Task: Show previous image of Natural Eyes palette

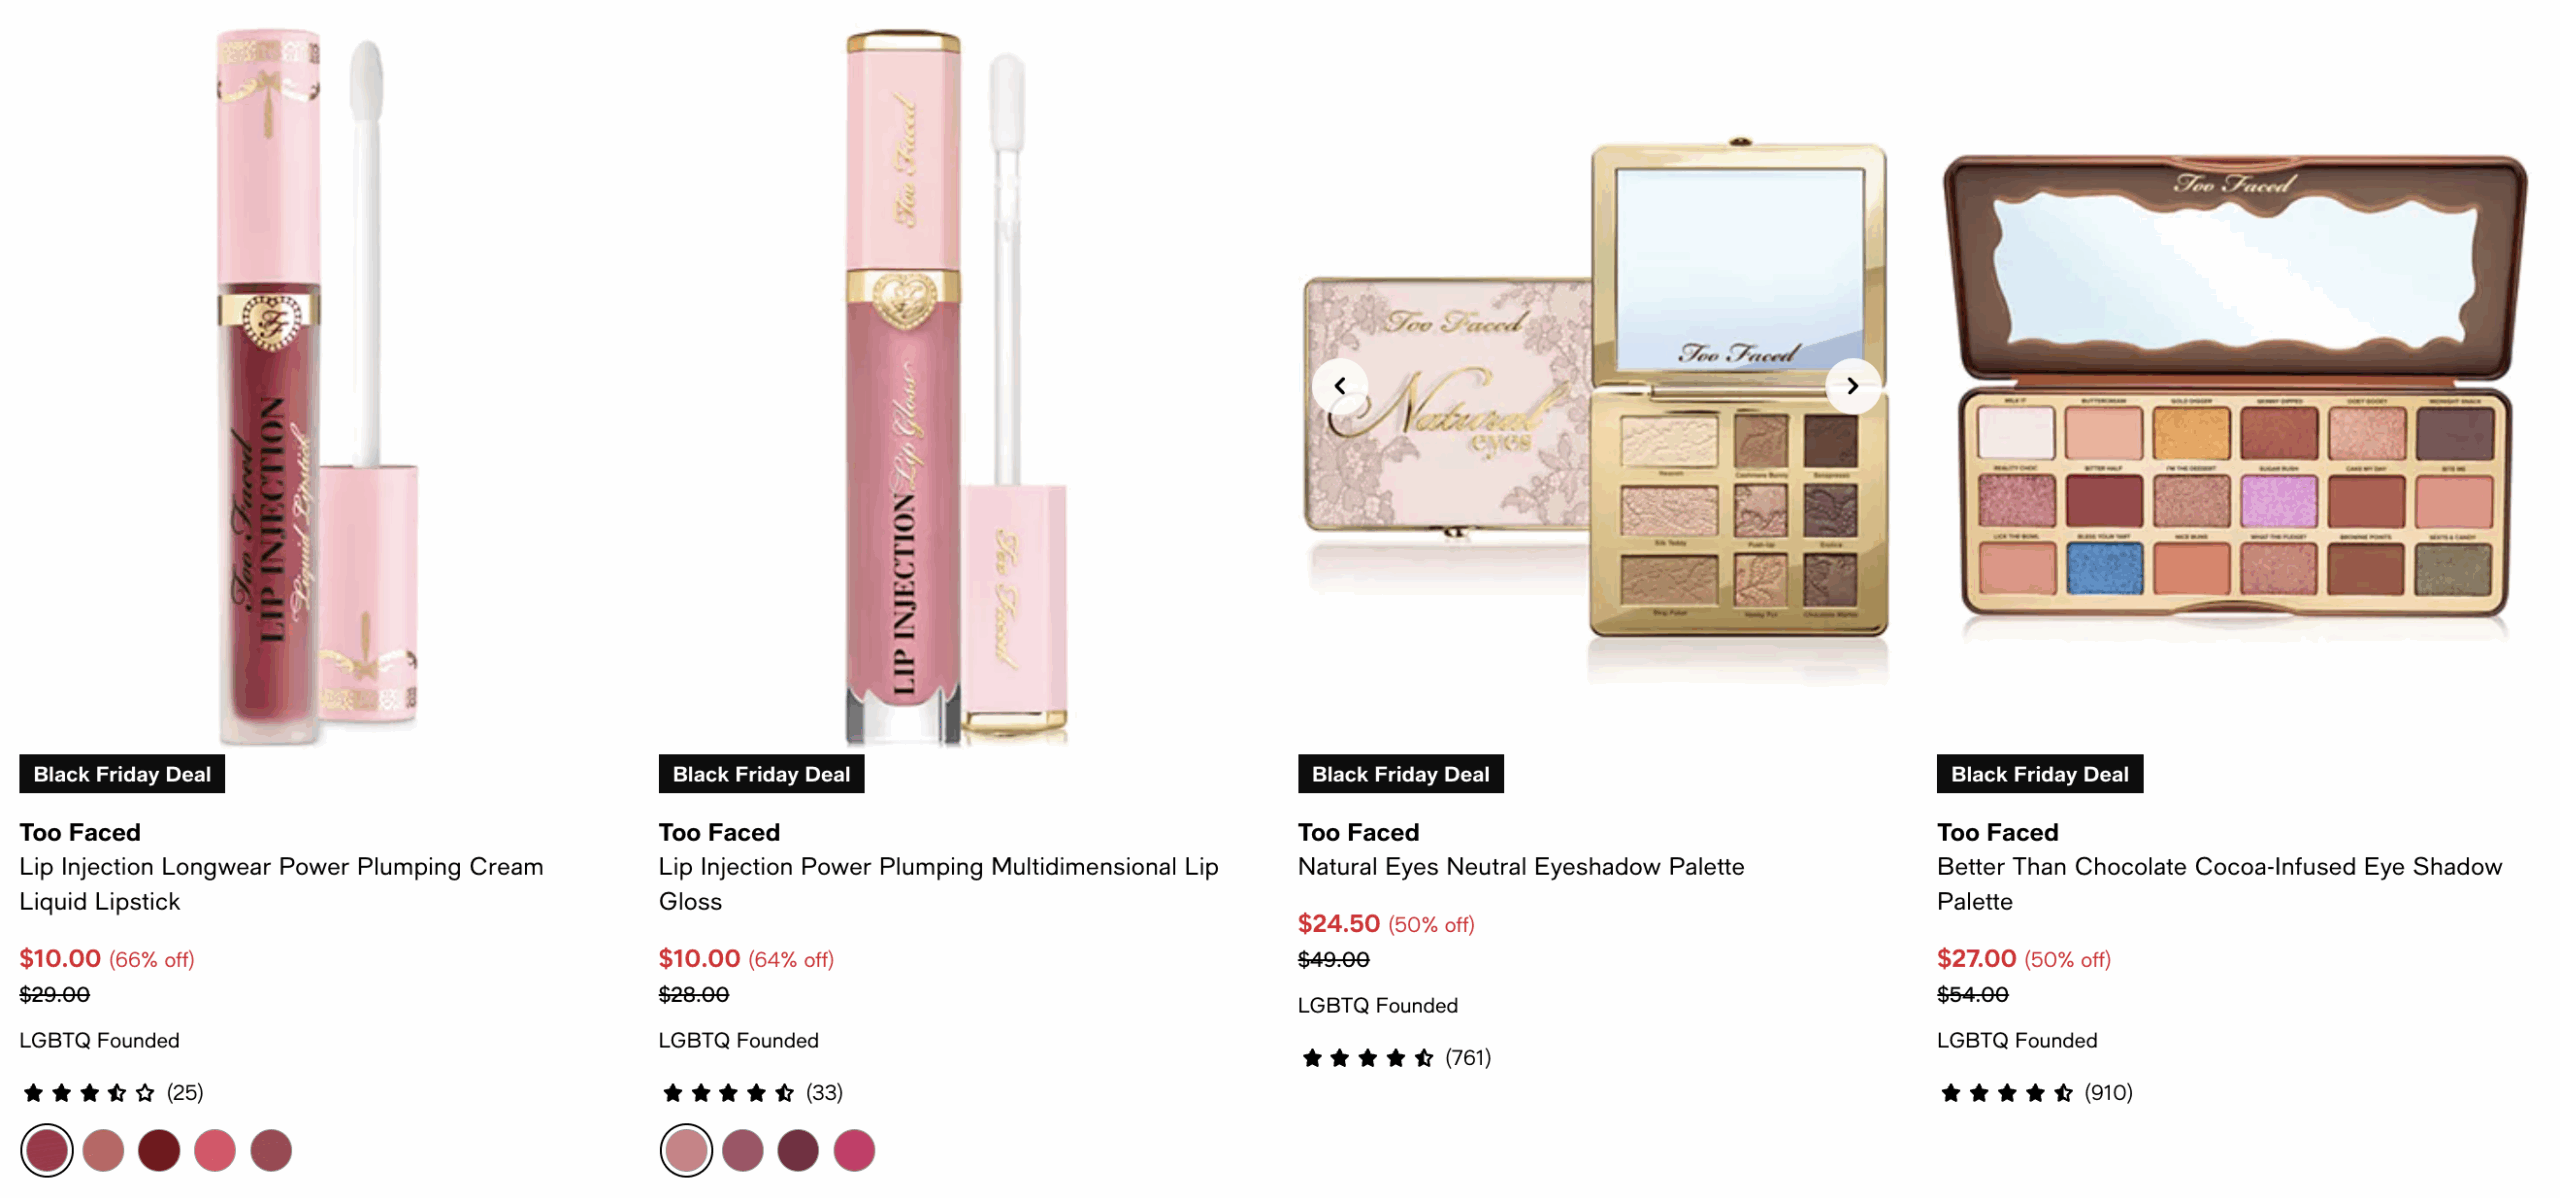Action: point(1339,385)
